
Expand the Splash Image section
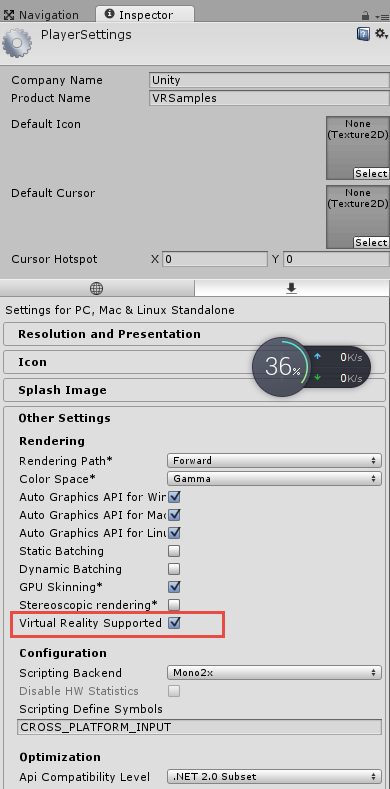click(194, 390)
